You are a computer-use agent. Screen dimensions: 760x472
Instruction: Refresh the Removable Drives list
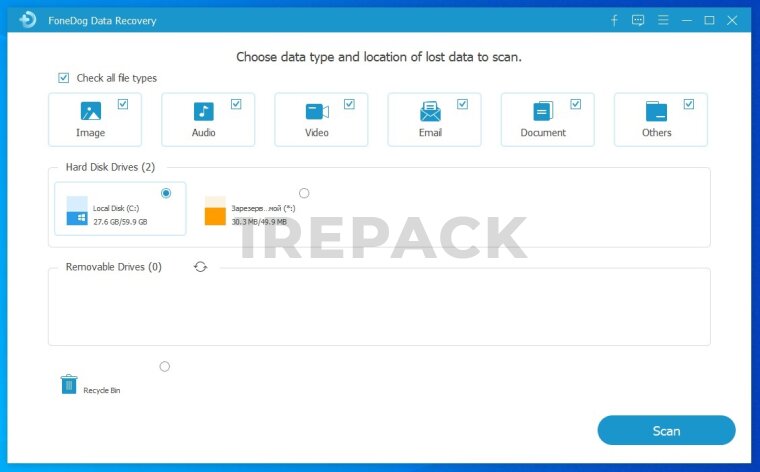tap(200, 267)
